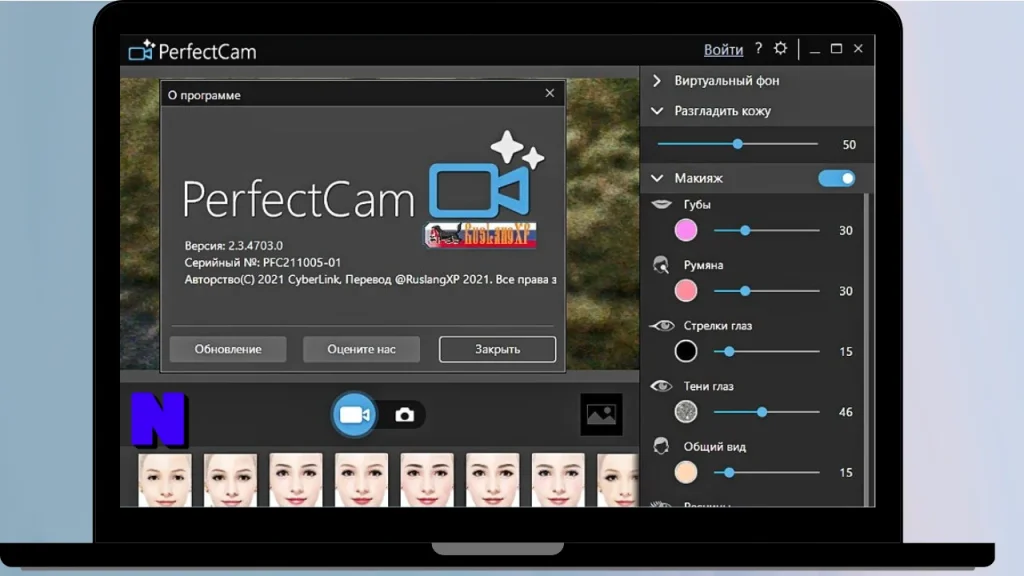Click the Общий вид value 15

point(846,473)
